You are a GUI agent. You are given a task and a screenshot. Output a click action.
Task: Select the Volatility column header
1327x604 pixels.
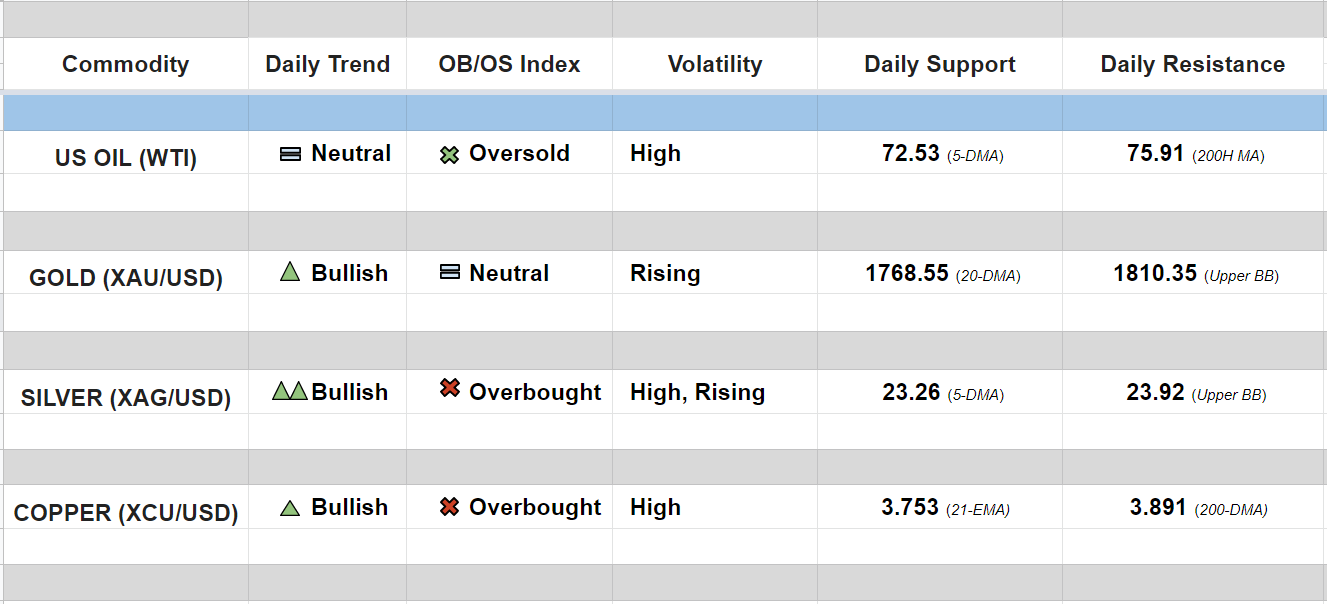(x=714, y=65)
